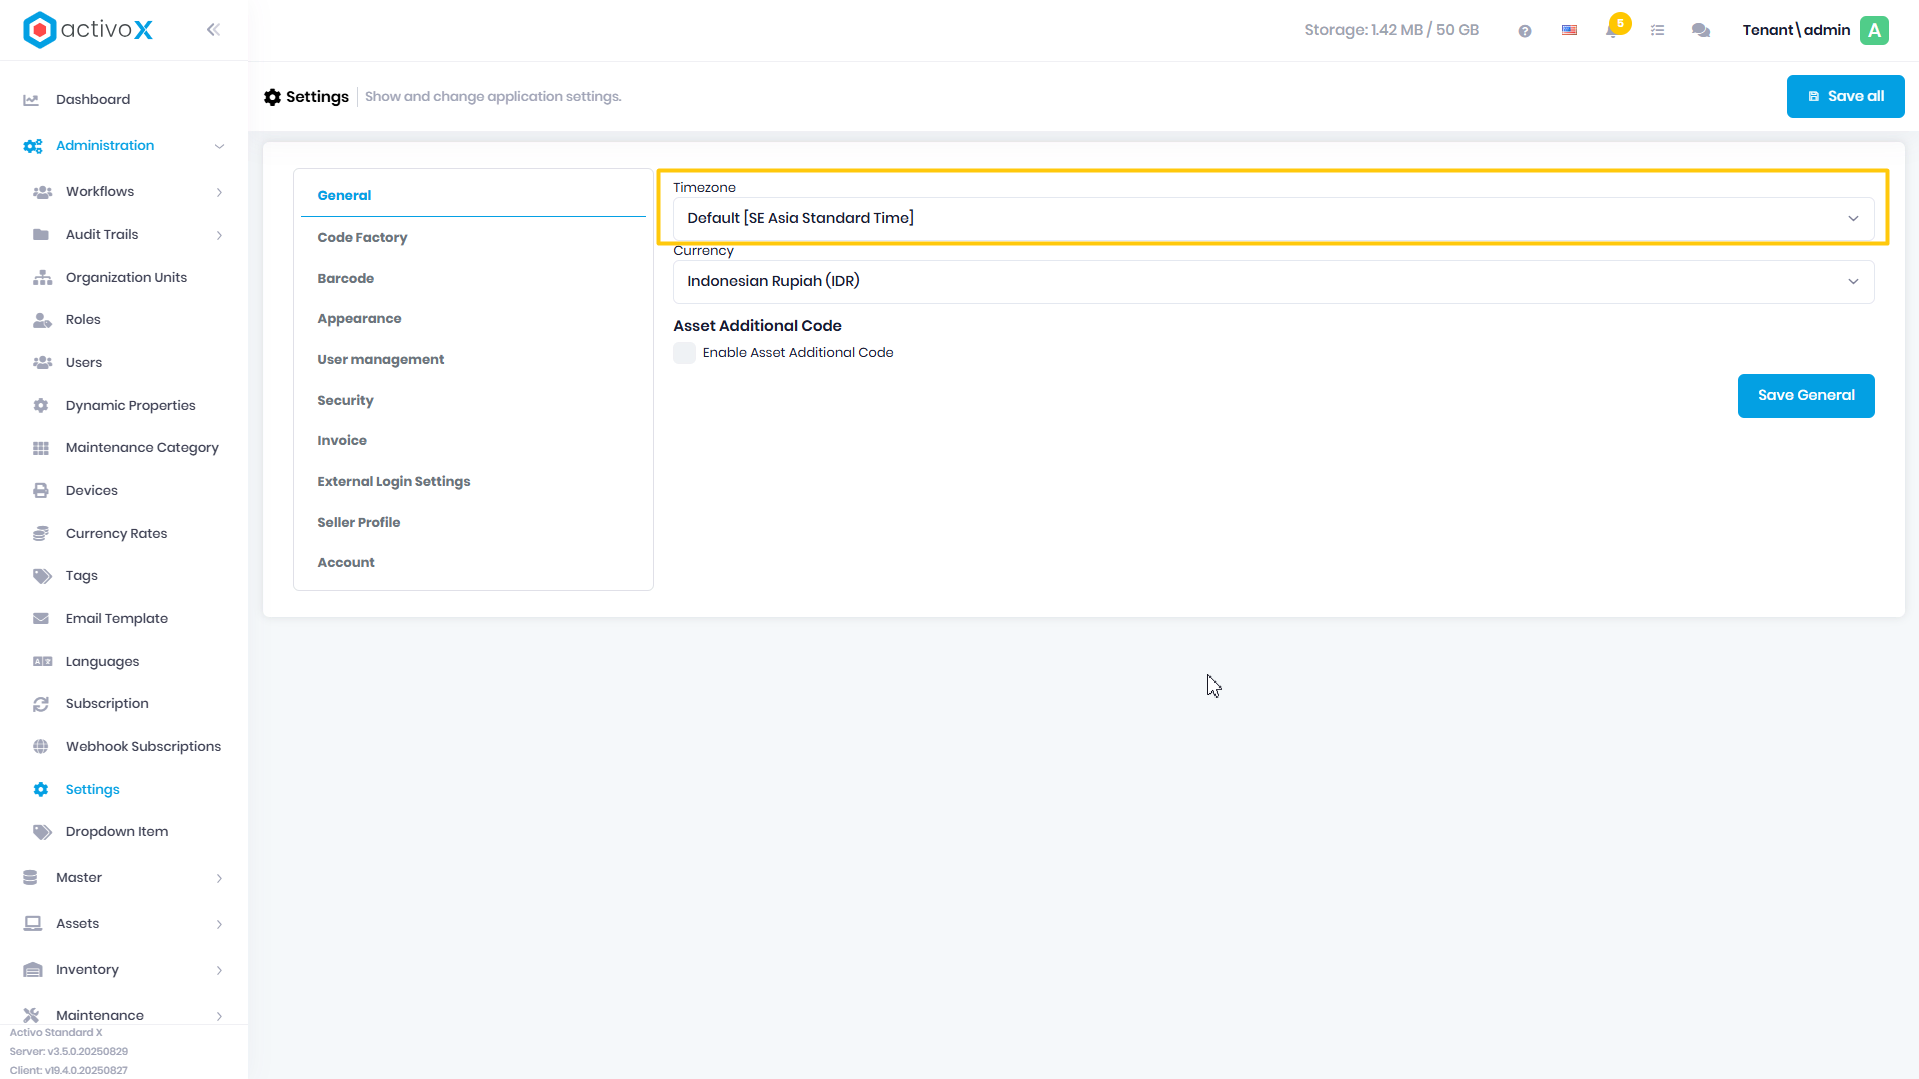This screenshot has width=1919, height=1079.
Task: Click the Tags icon
Action: pos(42,576)
